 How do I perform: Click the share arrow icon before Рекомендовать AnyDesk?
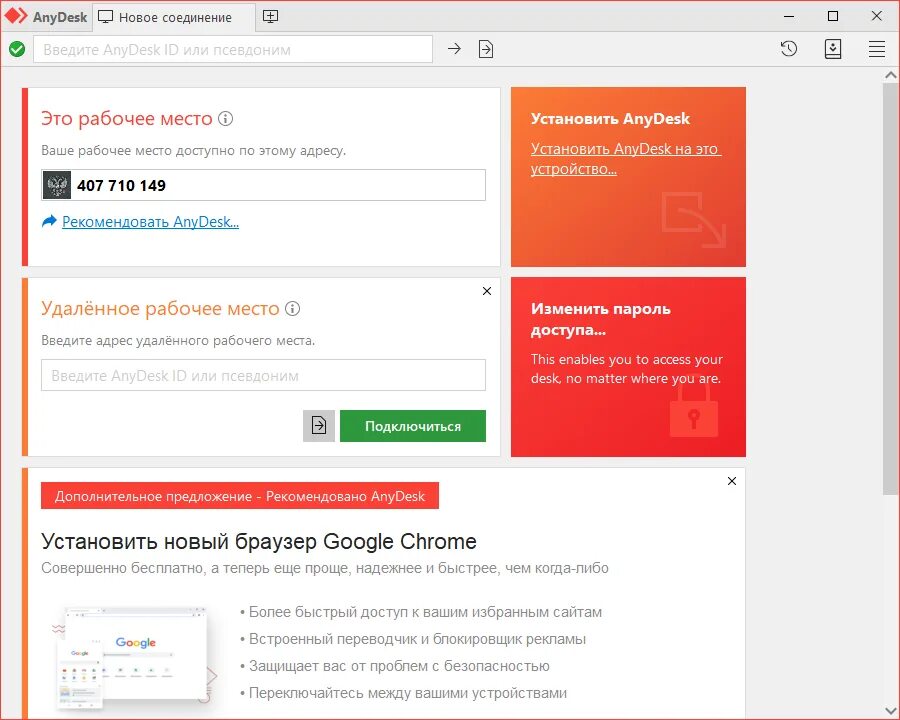click(49, 221)
